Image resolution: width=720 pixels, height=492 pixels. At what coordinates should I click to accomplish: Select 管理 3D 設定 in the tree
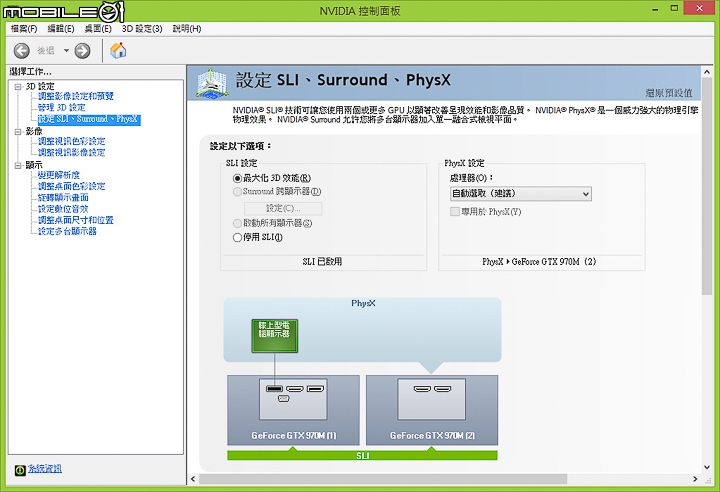click(x=62, y=107)
